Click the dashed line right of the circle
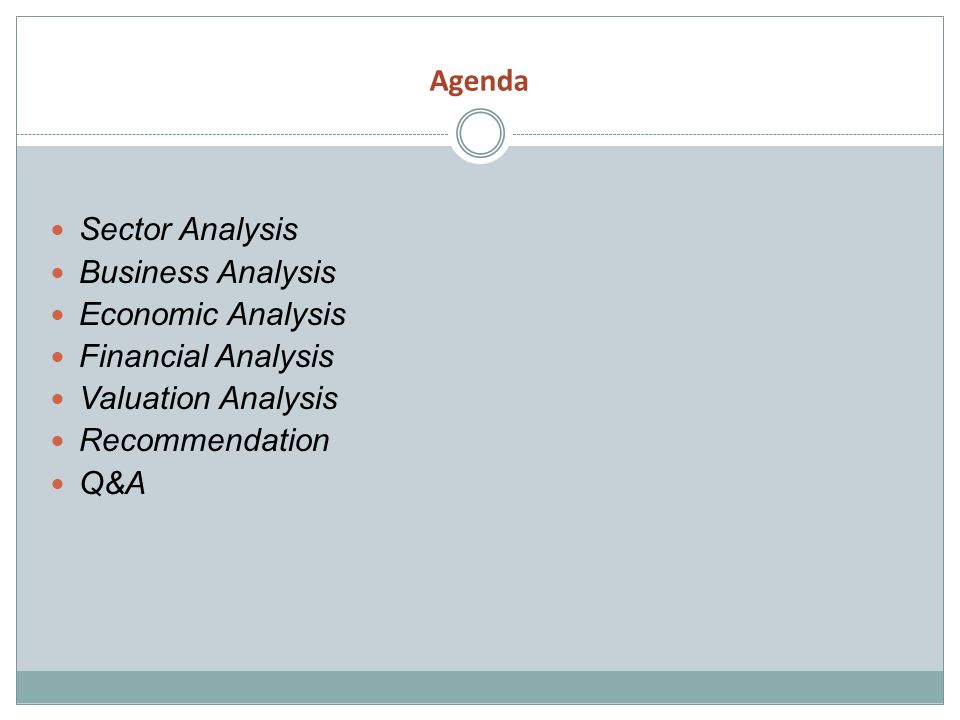 [x=728, y=134]
